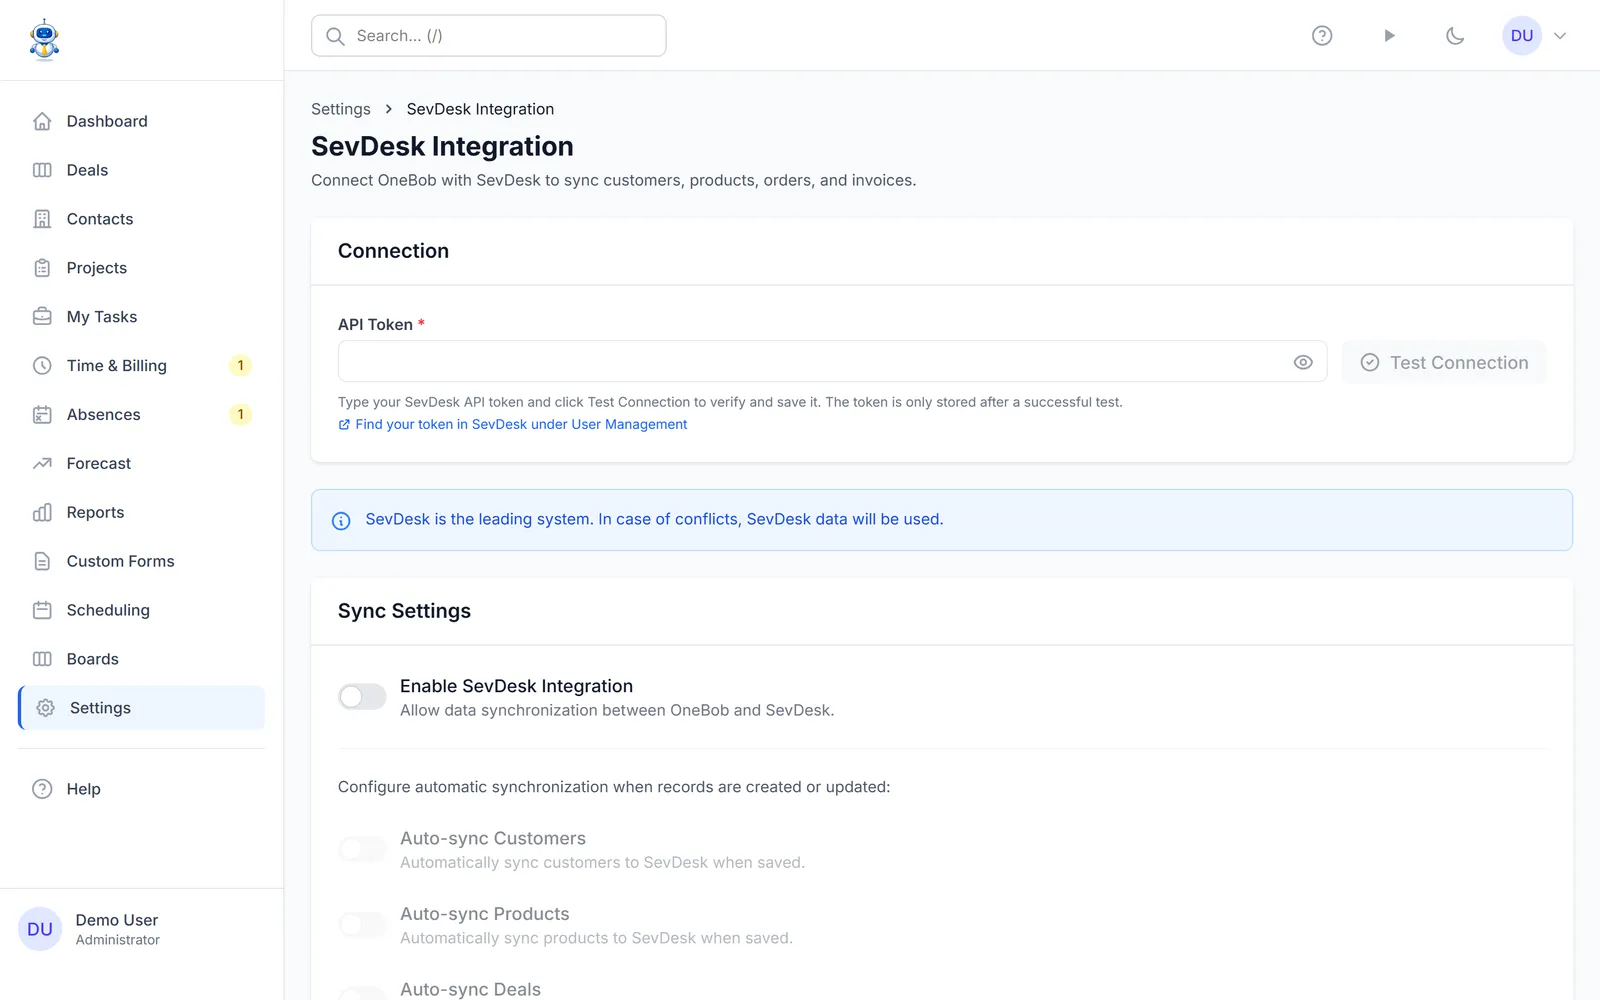Click the Time & Billing badge showing 1
Viewport: 1600px width, 1000px height.
(x=240, y=366)
